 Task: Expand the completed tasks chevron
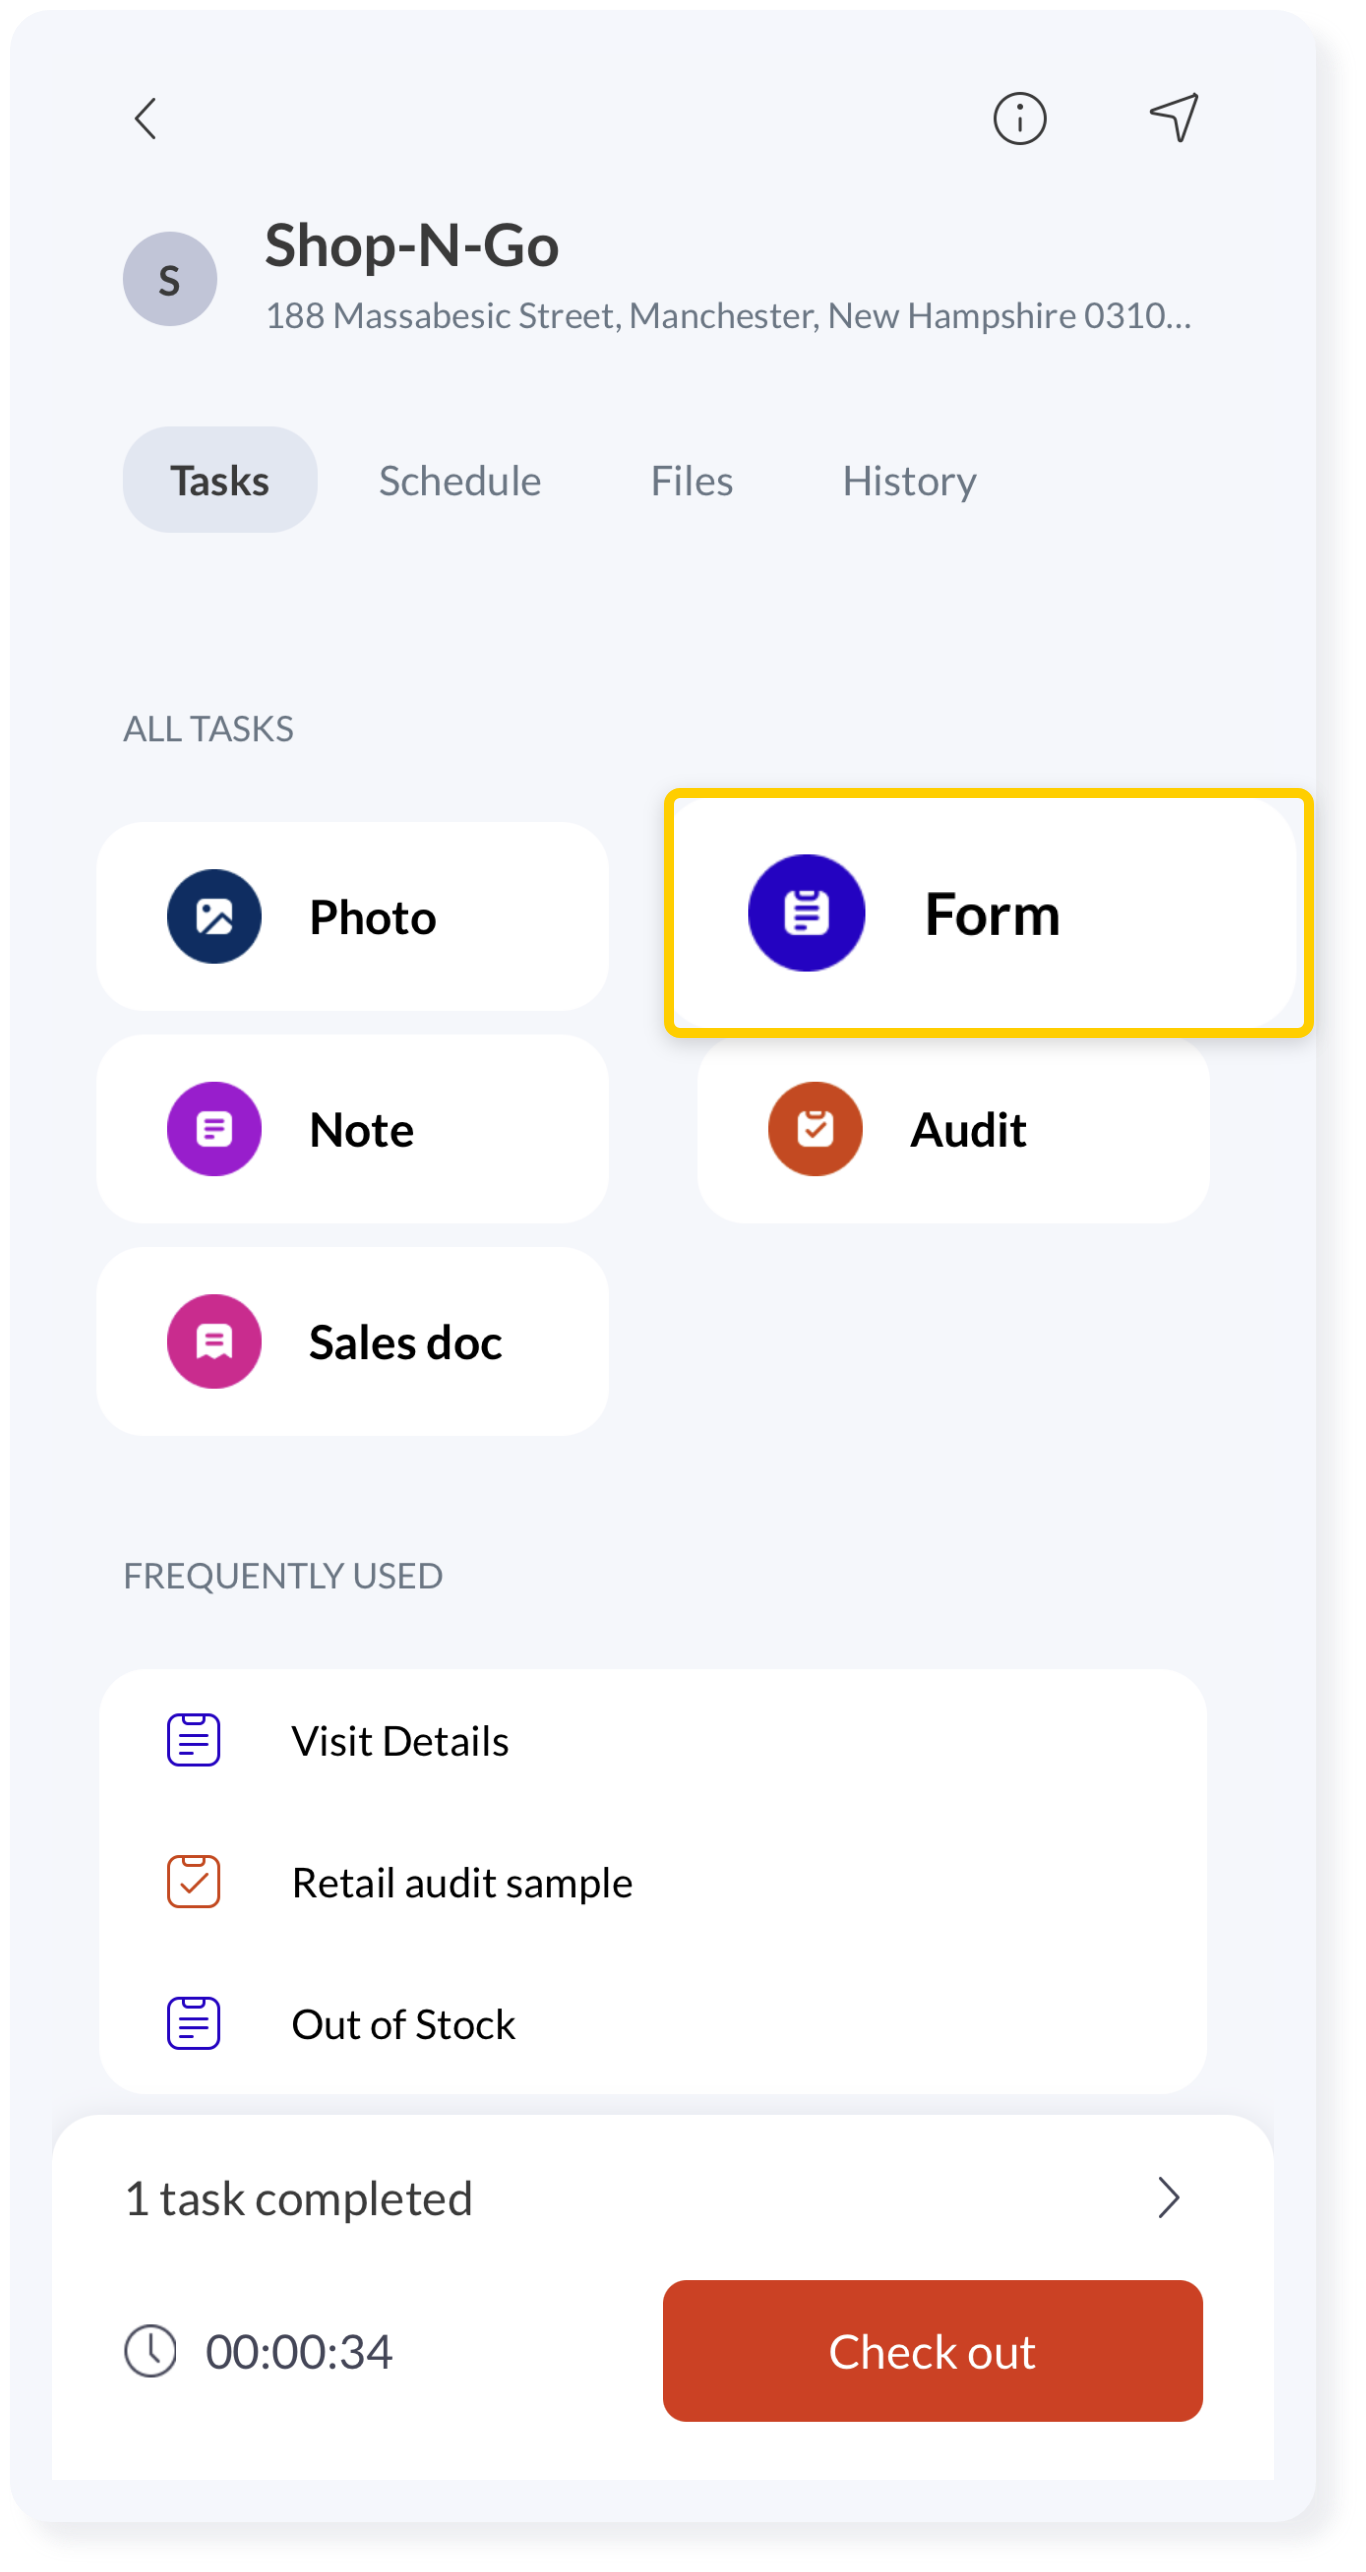click(1170, 2200)
